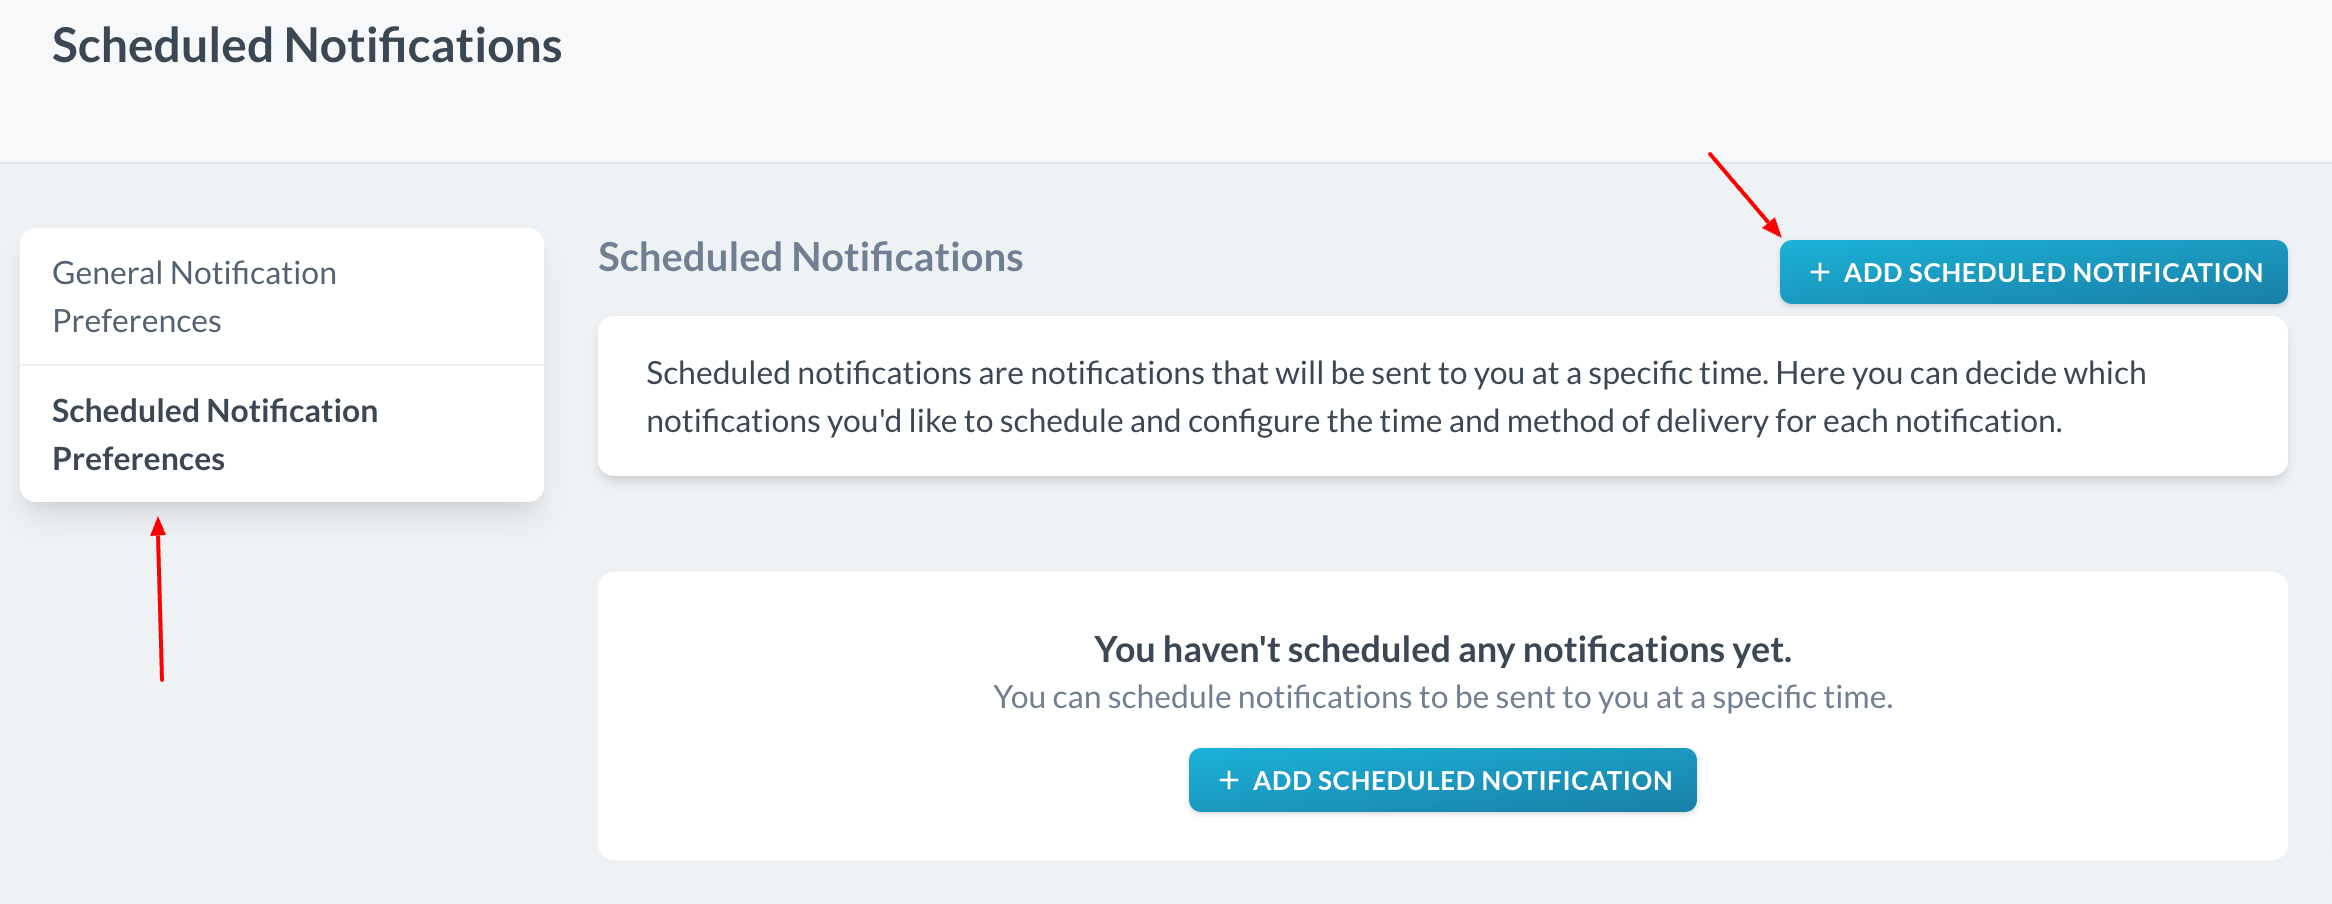
Task: Click the red arrow pointing at sidebar menu
Action: (159, 598)
